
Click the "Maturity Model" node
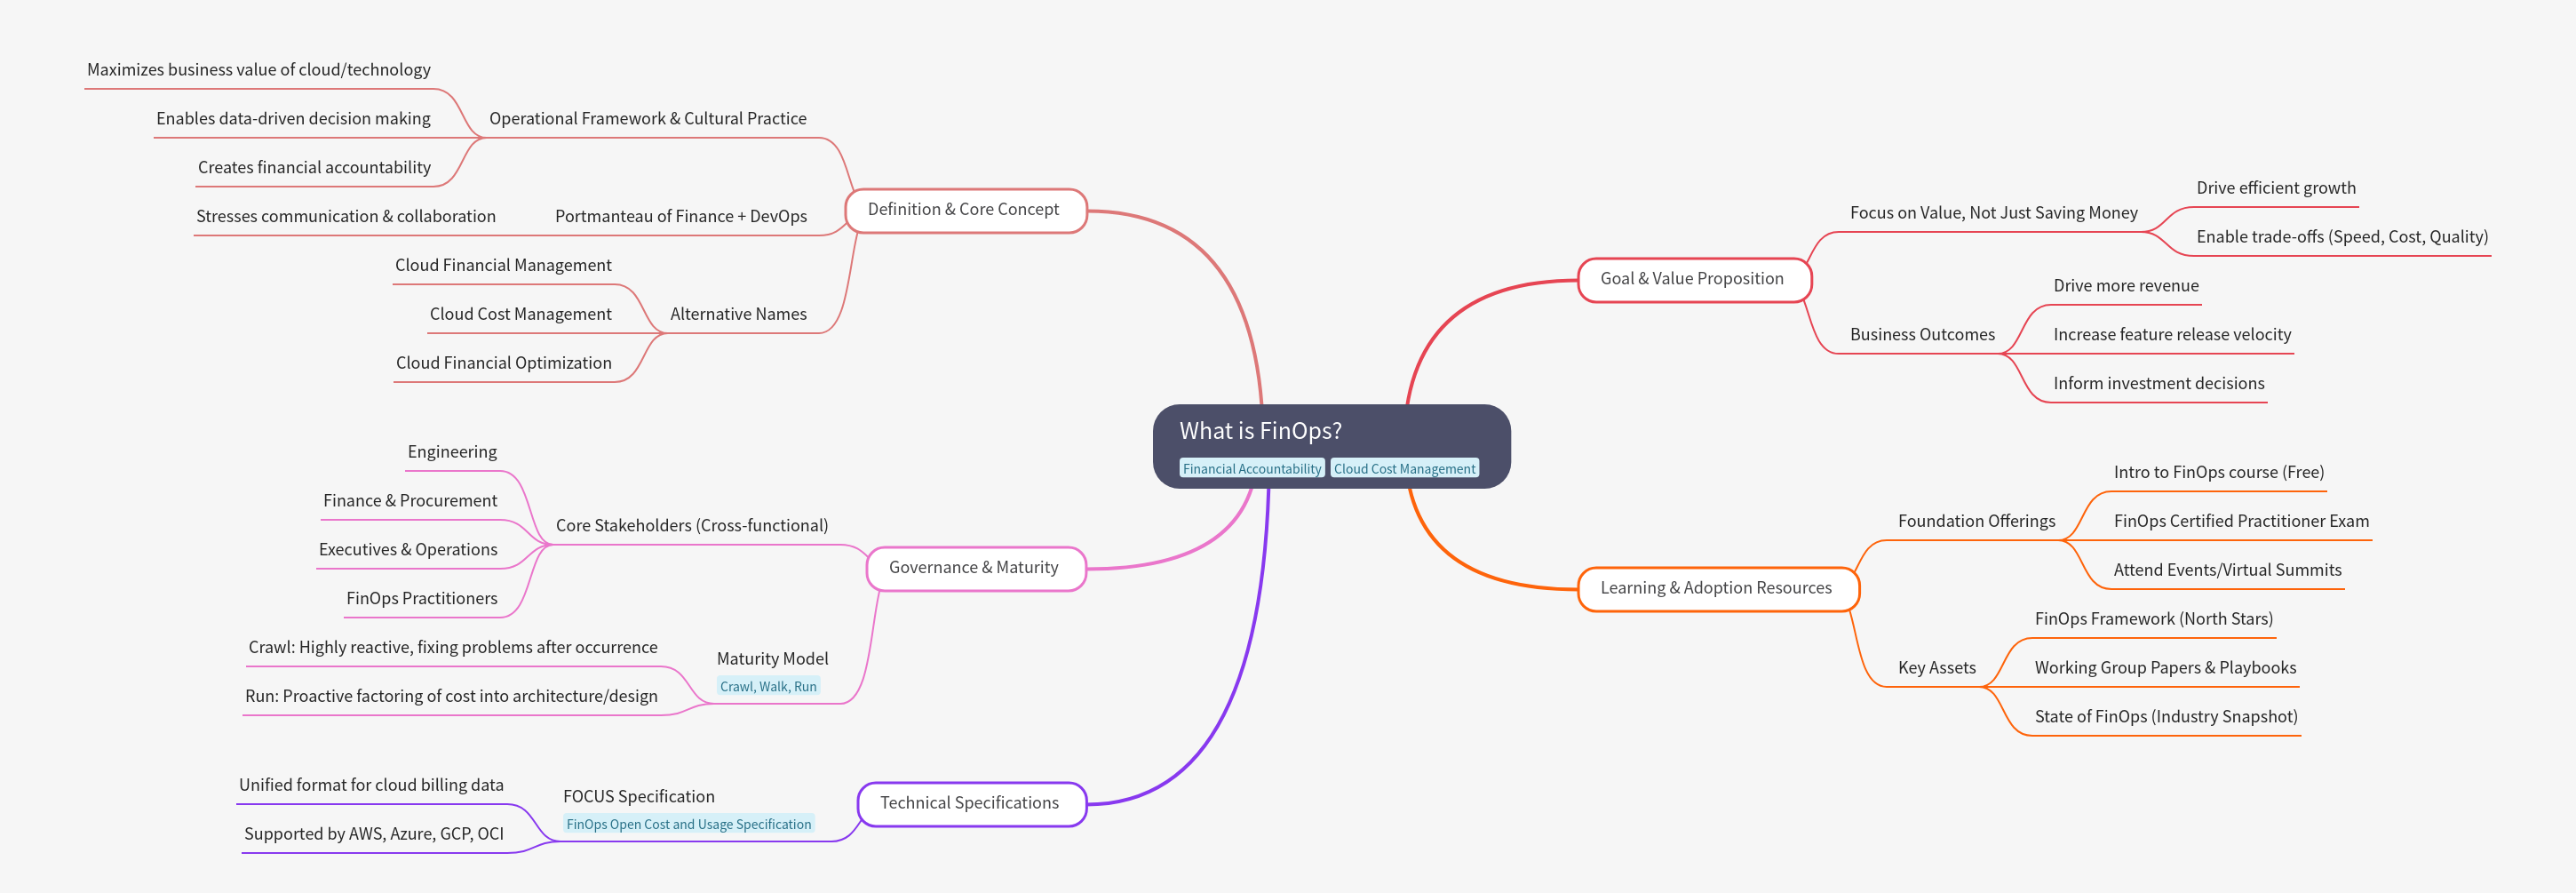pyautogui.click(x=772, y=658)
